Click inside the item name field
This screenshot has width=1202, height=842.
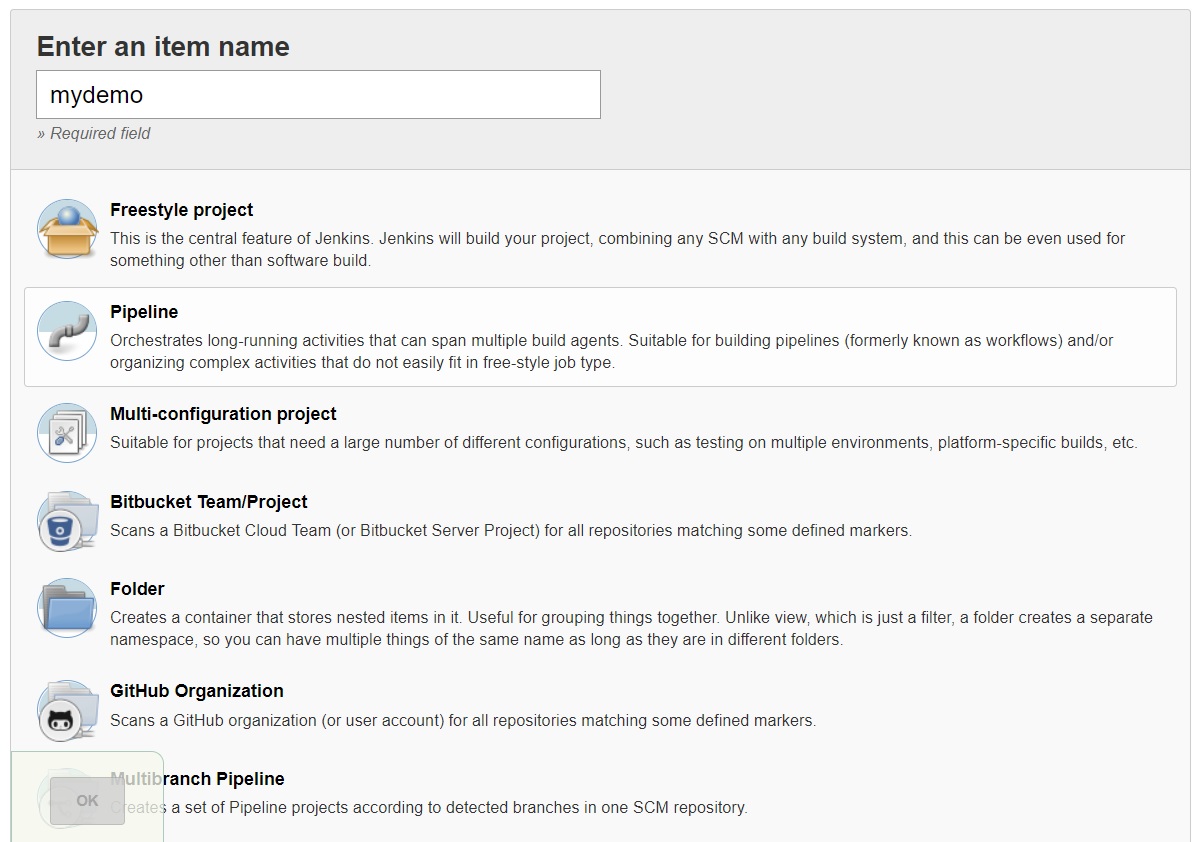pyautogui.click(x=318, y=95)
